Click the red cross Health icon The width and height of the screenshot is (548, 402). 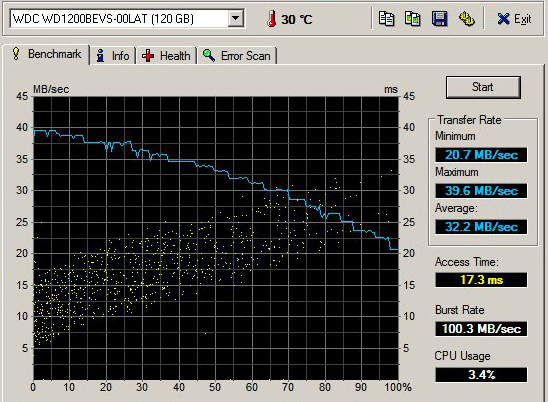[148, 56]
